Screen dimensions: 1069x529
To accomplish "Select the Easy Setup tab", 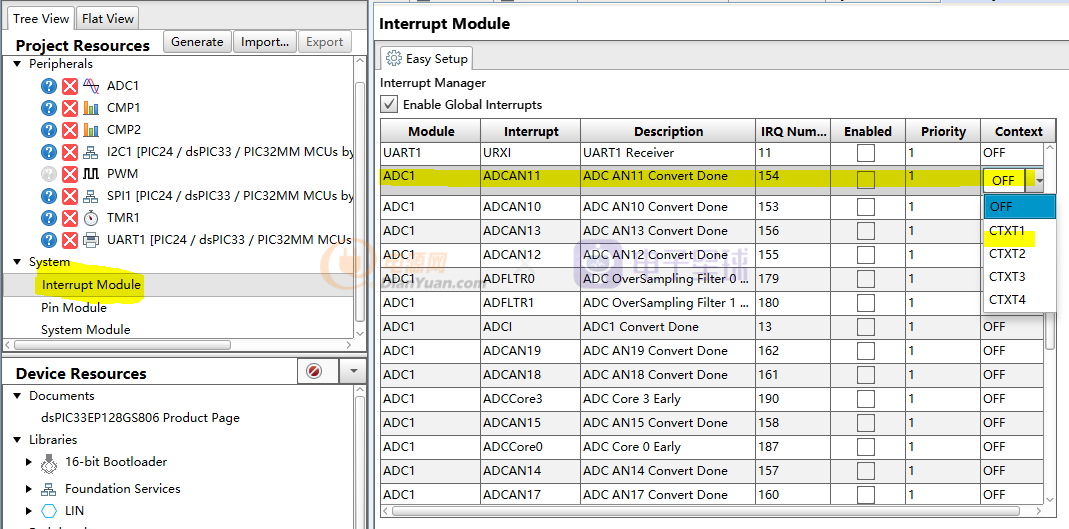I will [427, 59].
